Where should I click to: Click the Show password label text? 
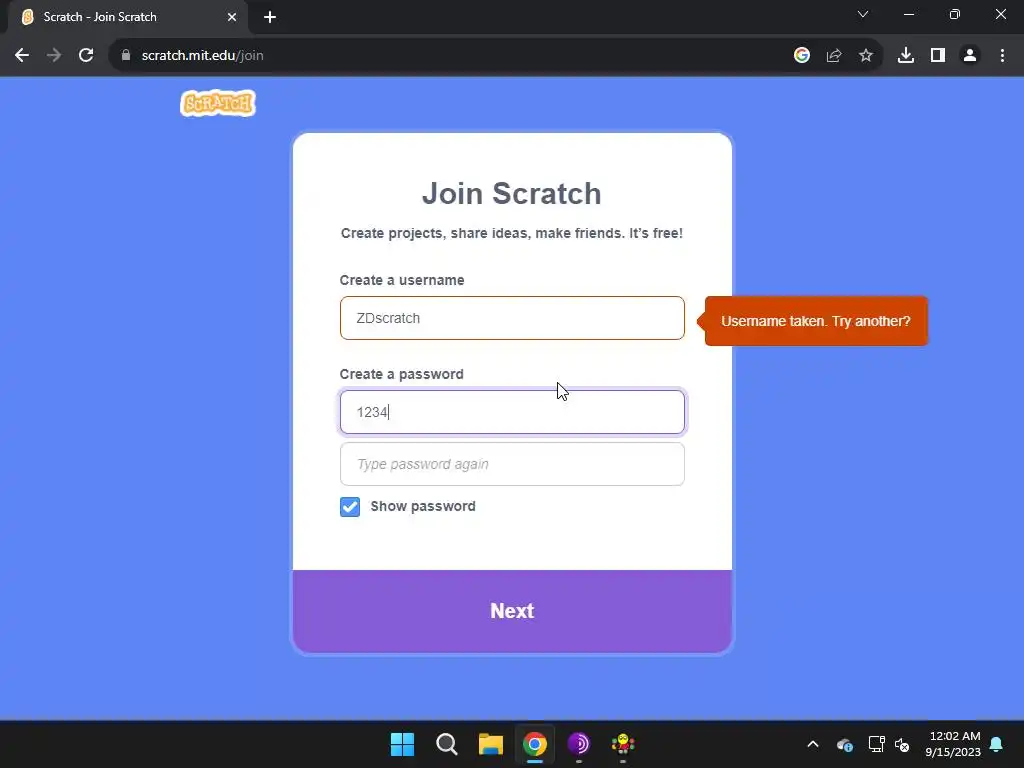point(423,506)
